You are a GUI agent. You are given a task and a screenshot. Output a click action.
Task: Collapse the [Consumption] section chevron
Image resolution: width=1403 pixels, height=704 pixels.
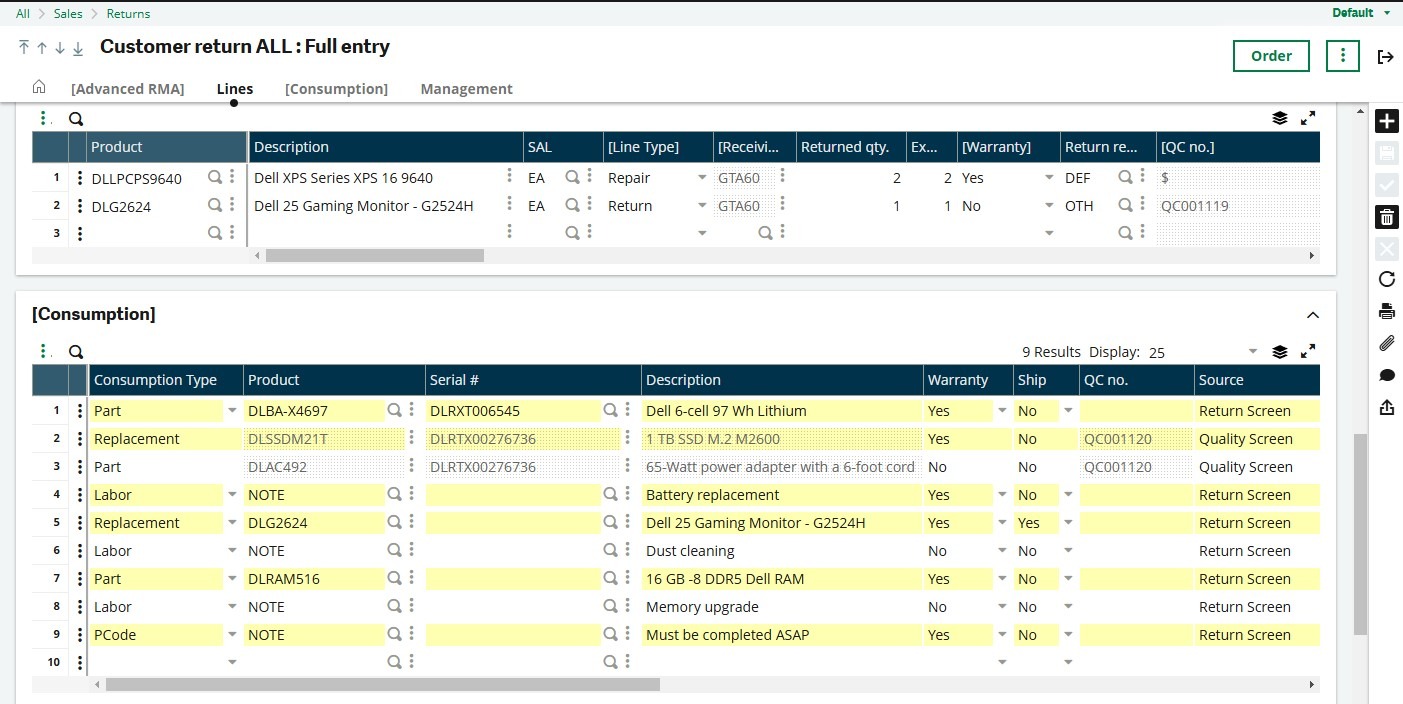tap(1313, 315)
